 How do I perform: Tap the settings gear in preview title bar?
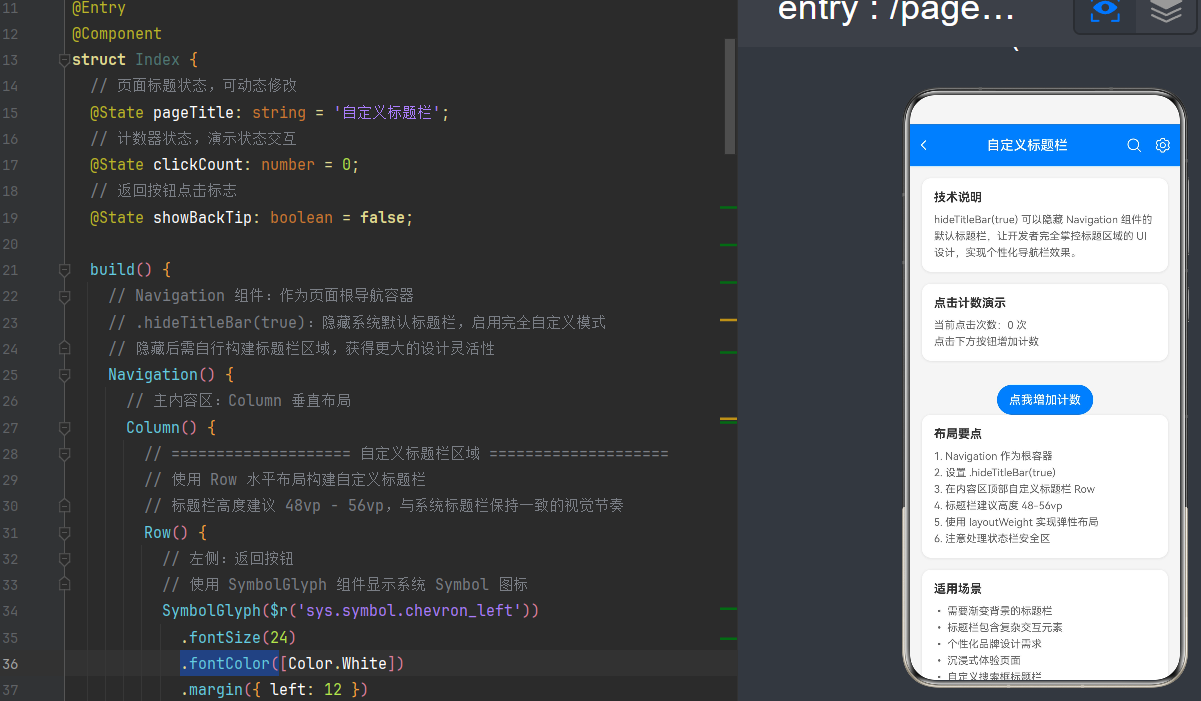(1162, 145)
